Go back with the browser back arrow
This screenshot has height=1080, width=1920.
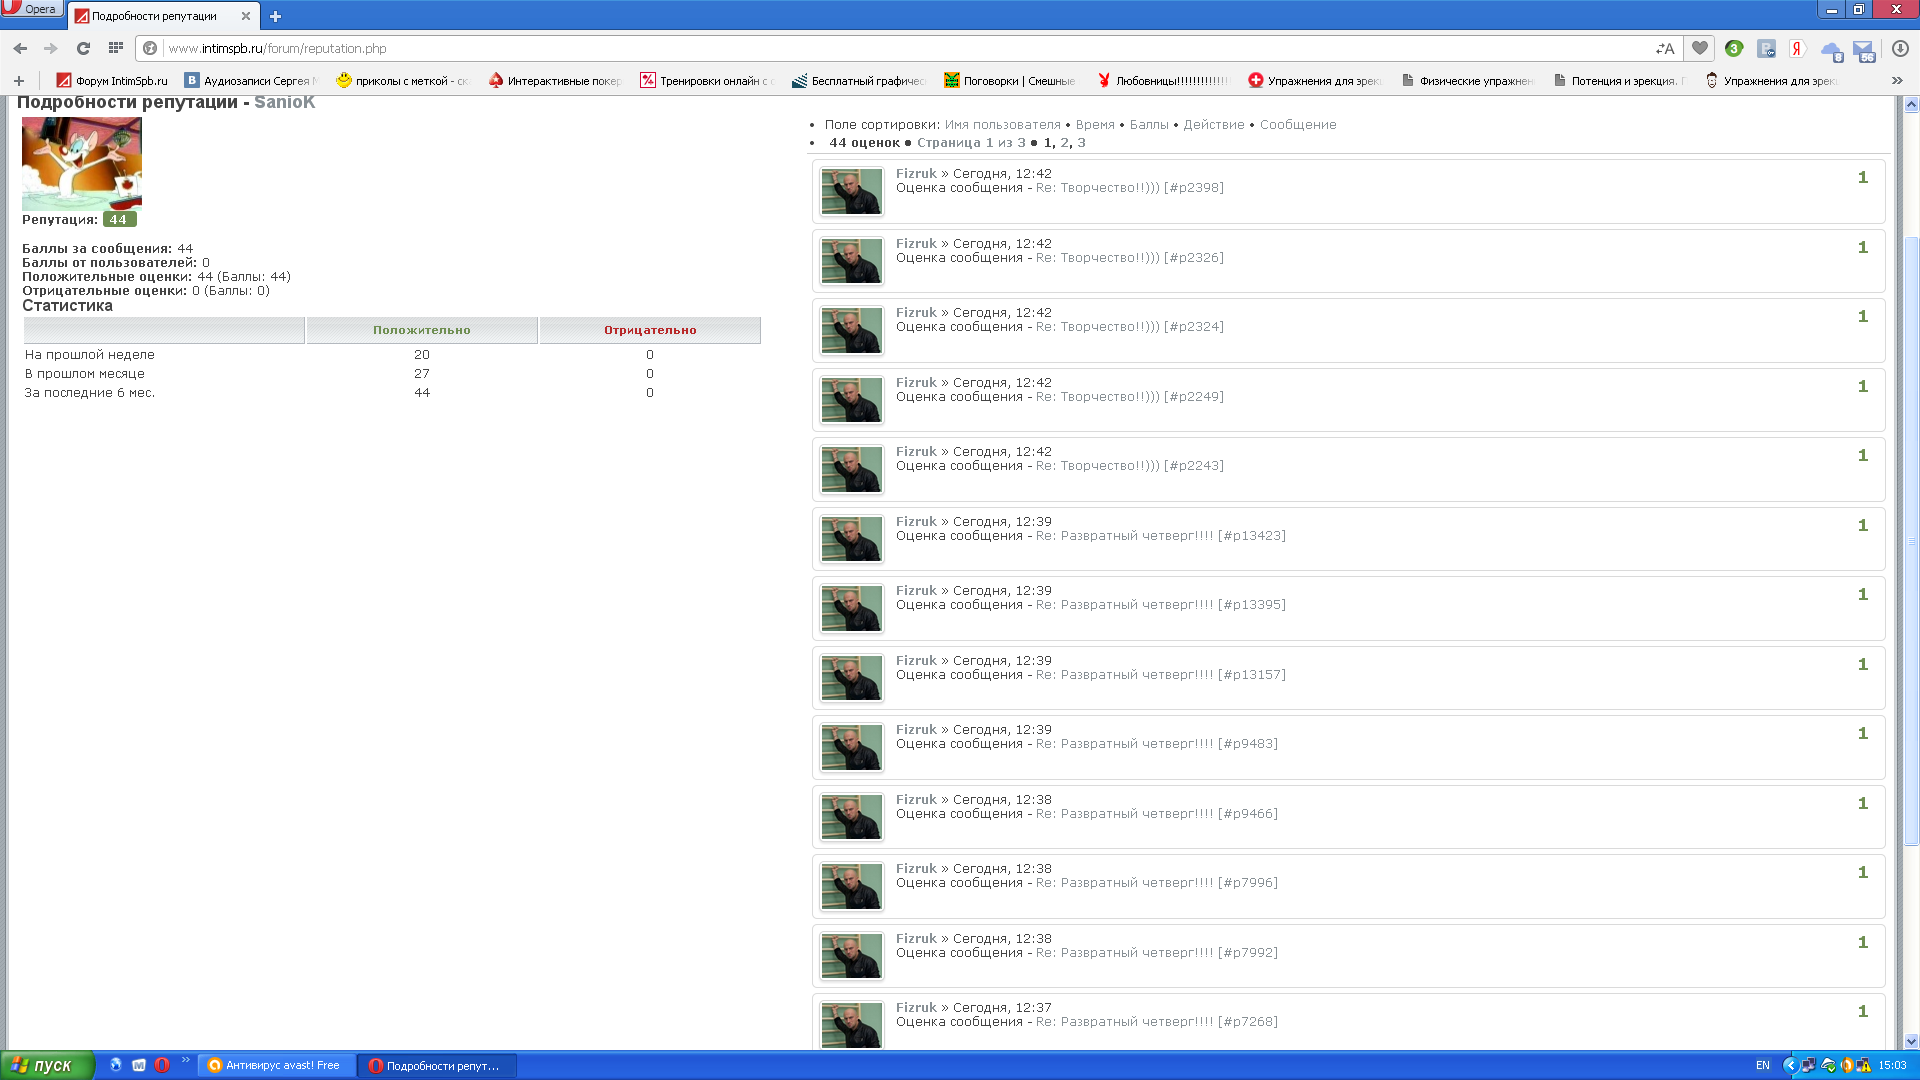20,48
